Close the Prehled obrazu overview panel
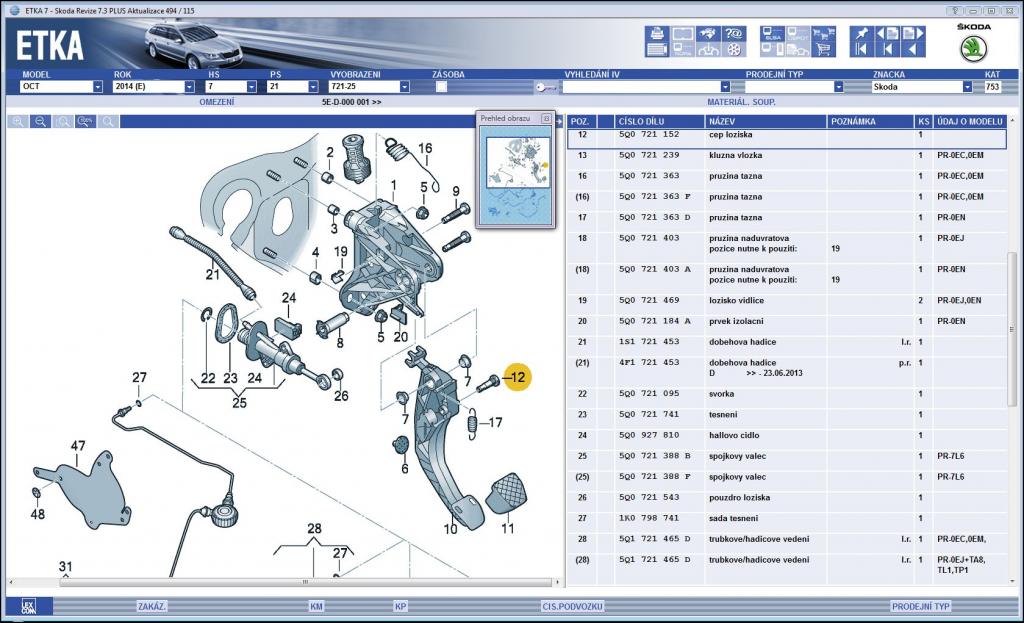 547,119
